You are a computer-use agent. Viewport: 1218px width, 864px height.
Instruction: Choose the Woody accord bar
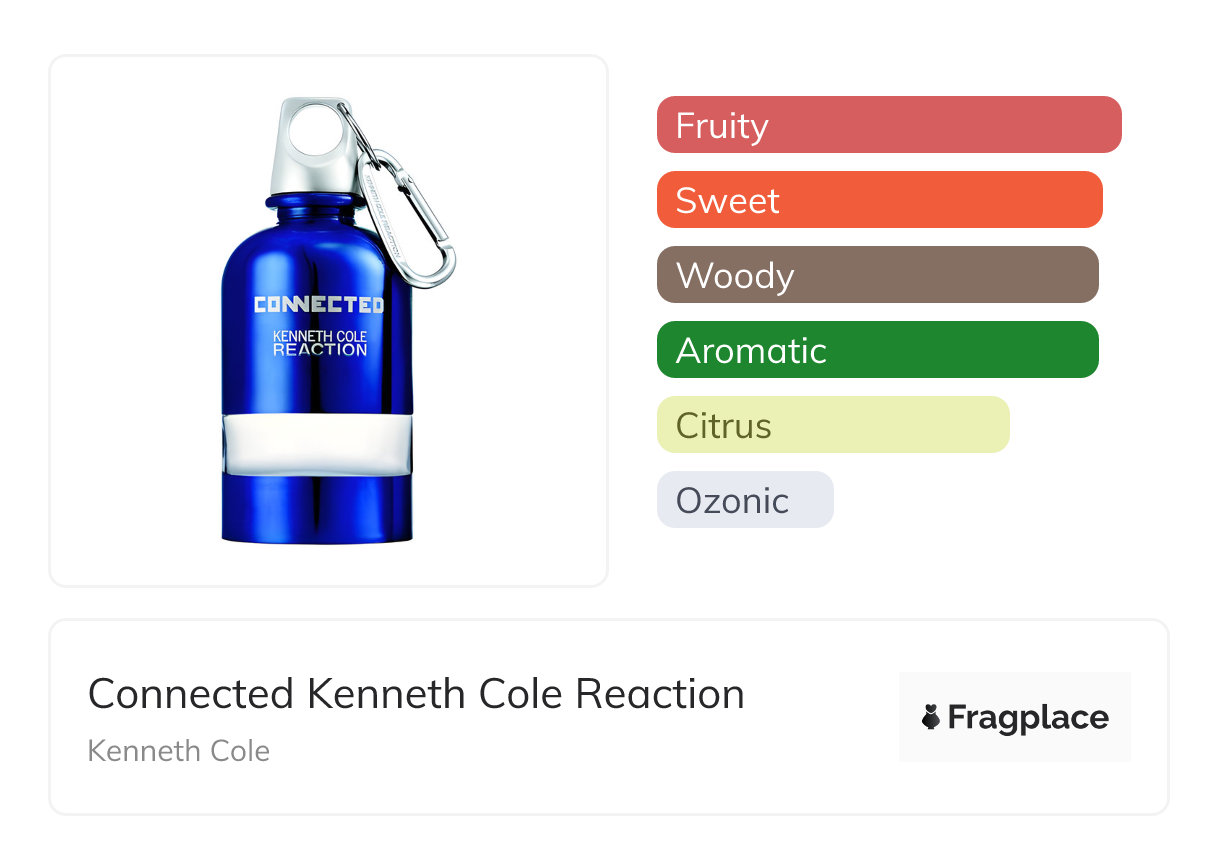877,275
